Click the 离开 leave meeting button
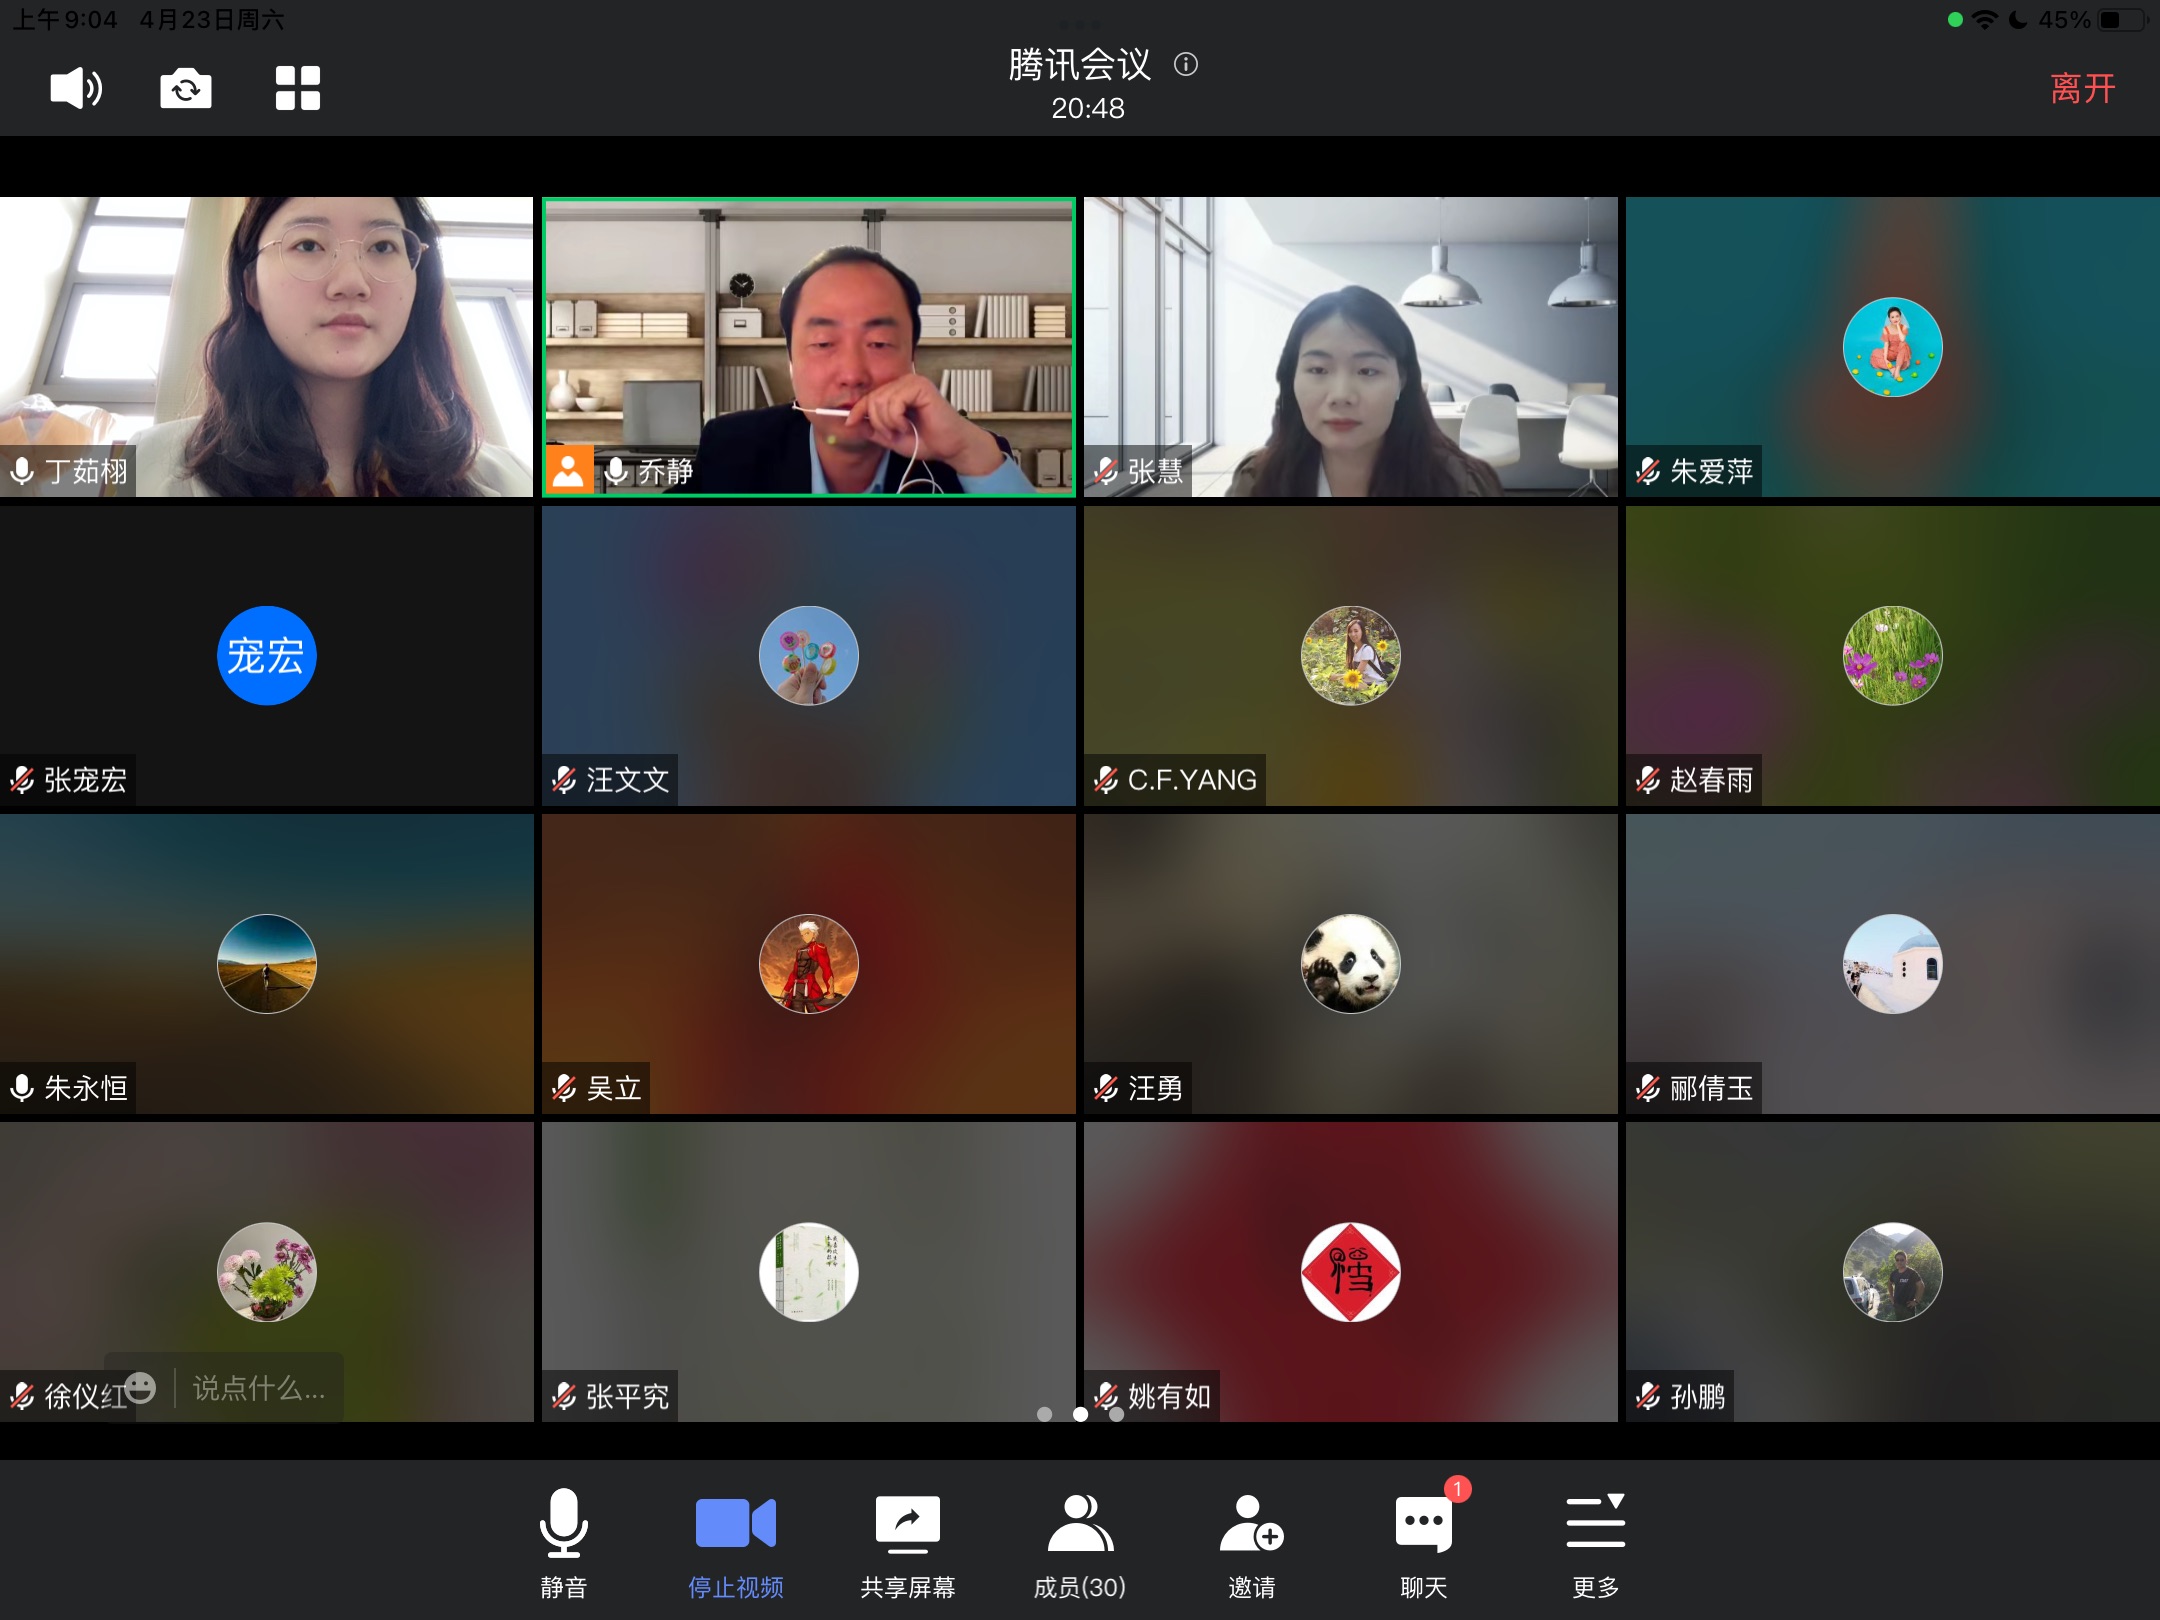 [2082, 88]
